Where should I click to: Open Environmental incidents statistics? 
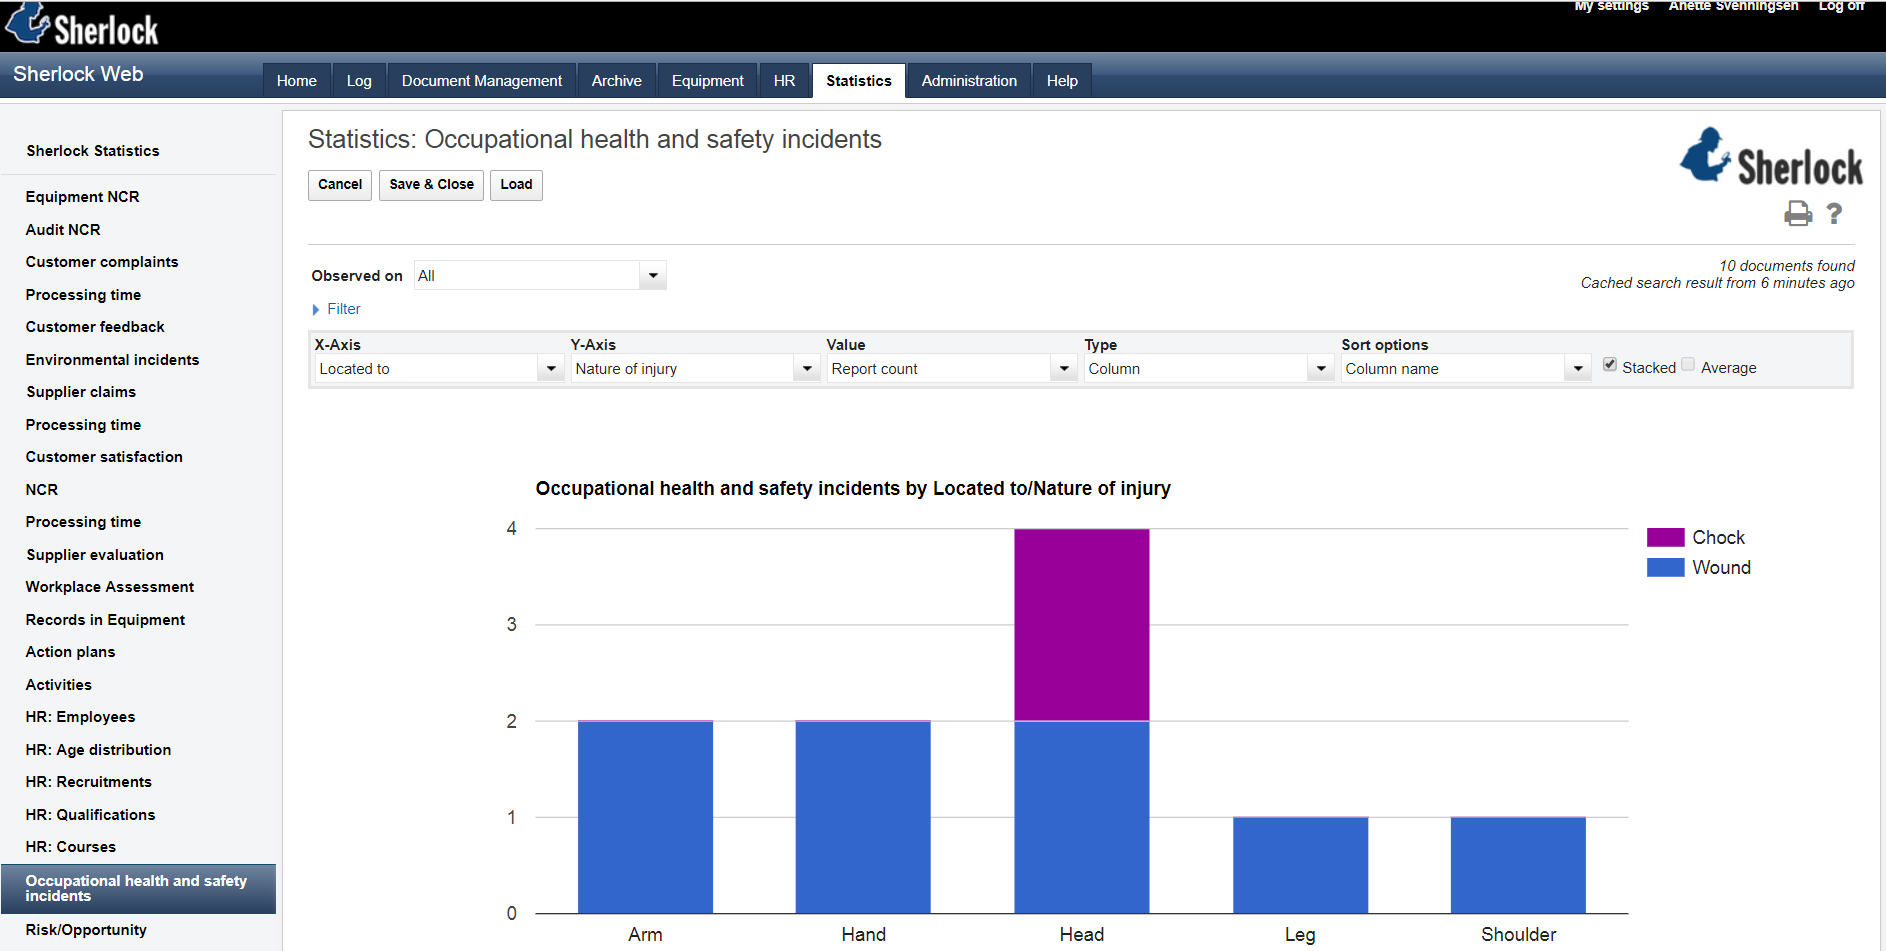tap(112, 360)
